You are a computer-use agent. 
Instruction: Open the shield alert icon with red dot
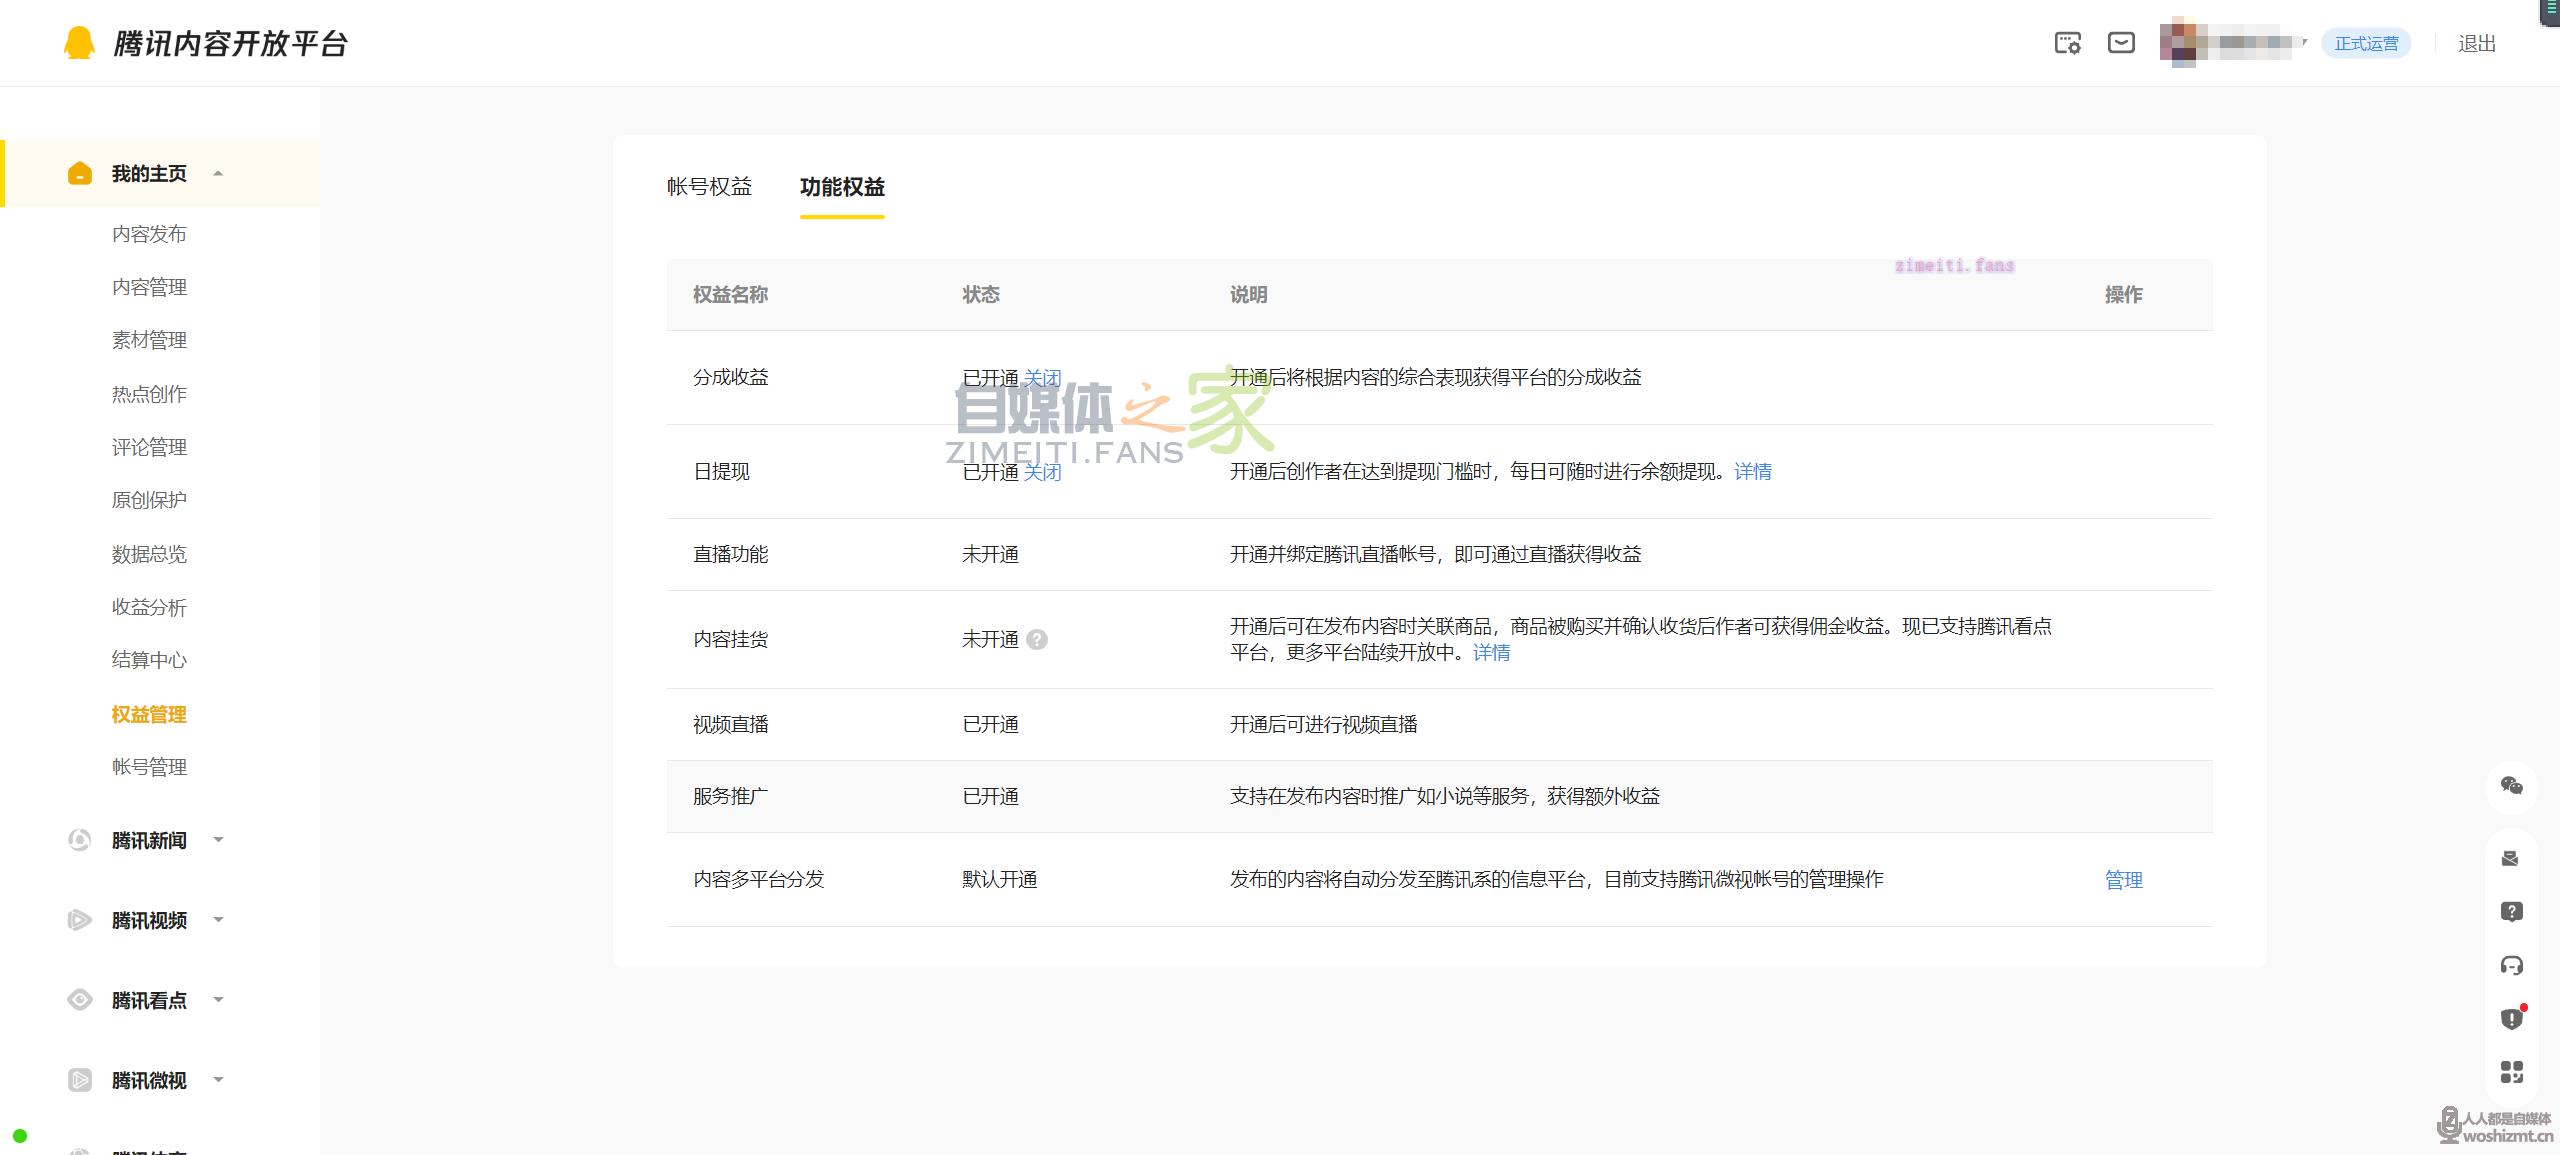click(x=2511, y=1019)
